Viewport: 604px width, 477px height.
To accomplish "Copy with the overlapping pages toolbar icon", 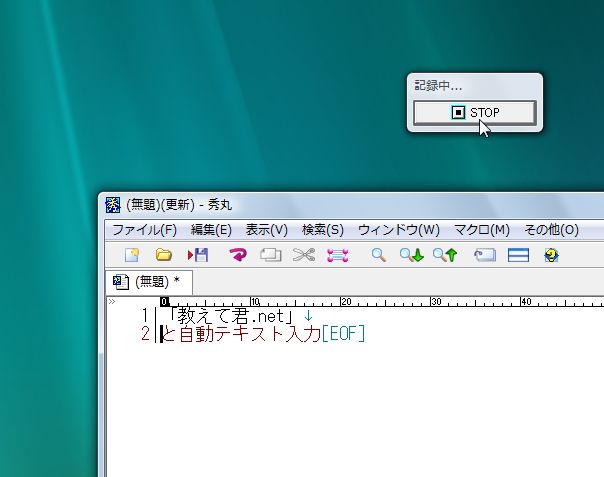I will 270,255.
